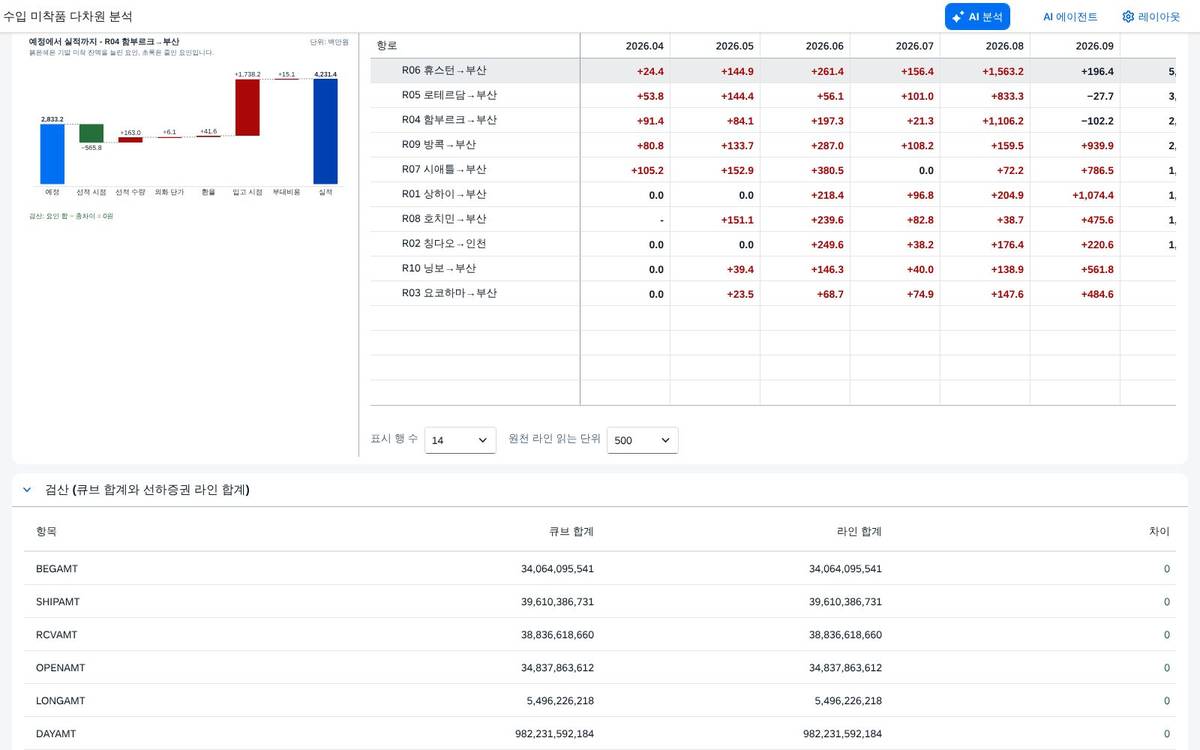Click the 5,496,226,218 value under 라인 합계
This screenshot has width=1200, height=750.
click(x=849, y=701)
